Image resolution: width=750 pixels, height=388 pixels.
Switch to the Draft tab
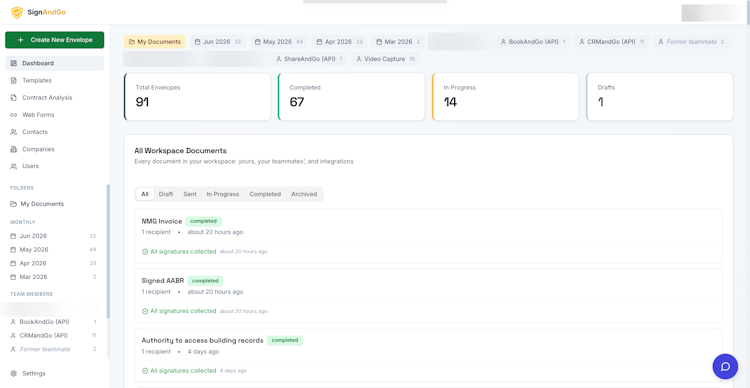tap(166, 194)
